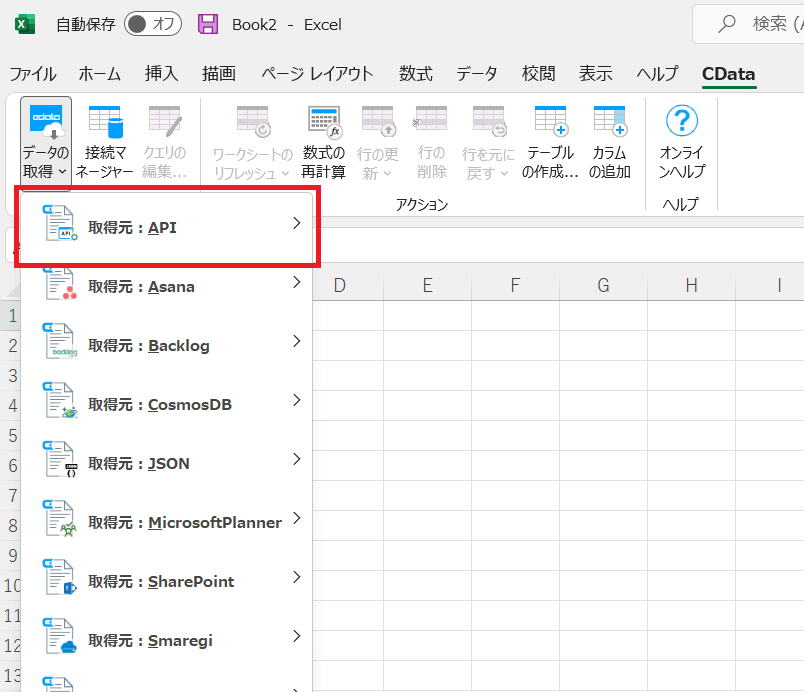Screen dimensions: 804x692
Task: Choose 取得元 : Asana menu entry
Action: [x=167, y=286]
